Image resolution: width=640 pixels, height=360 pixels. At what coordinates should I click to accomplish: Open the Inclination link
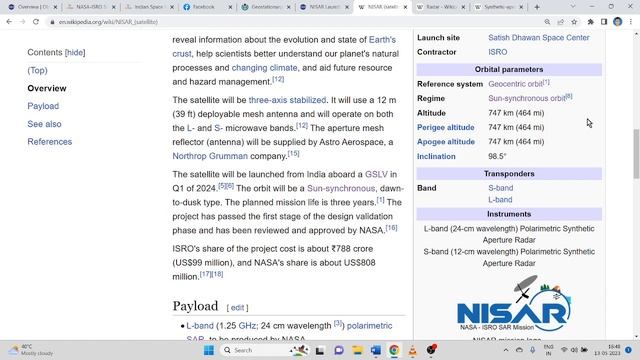(436, 156)
